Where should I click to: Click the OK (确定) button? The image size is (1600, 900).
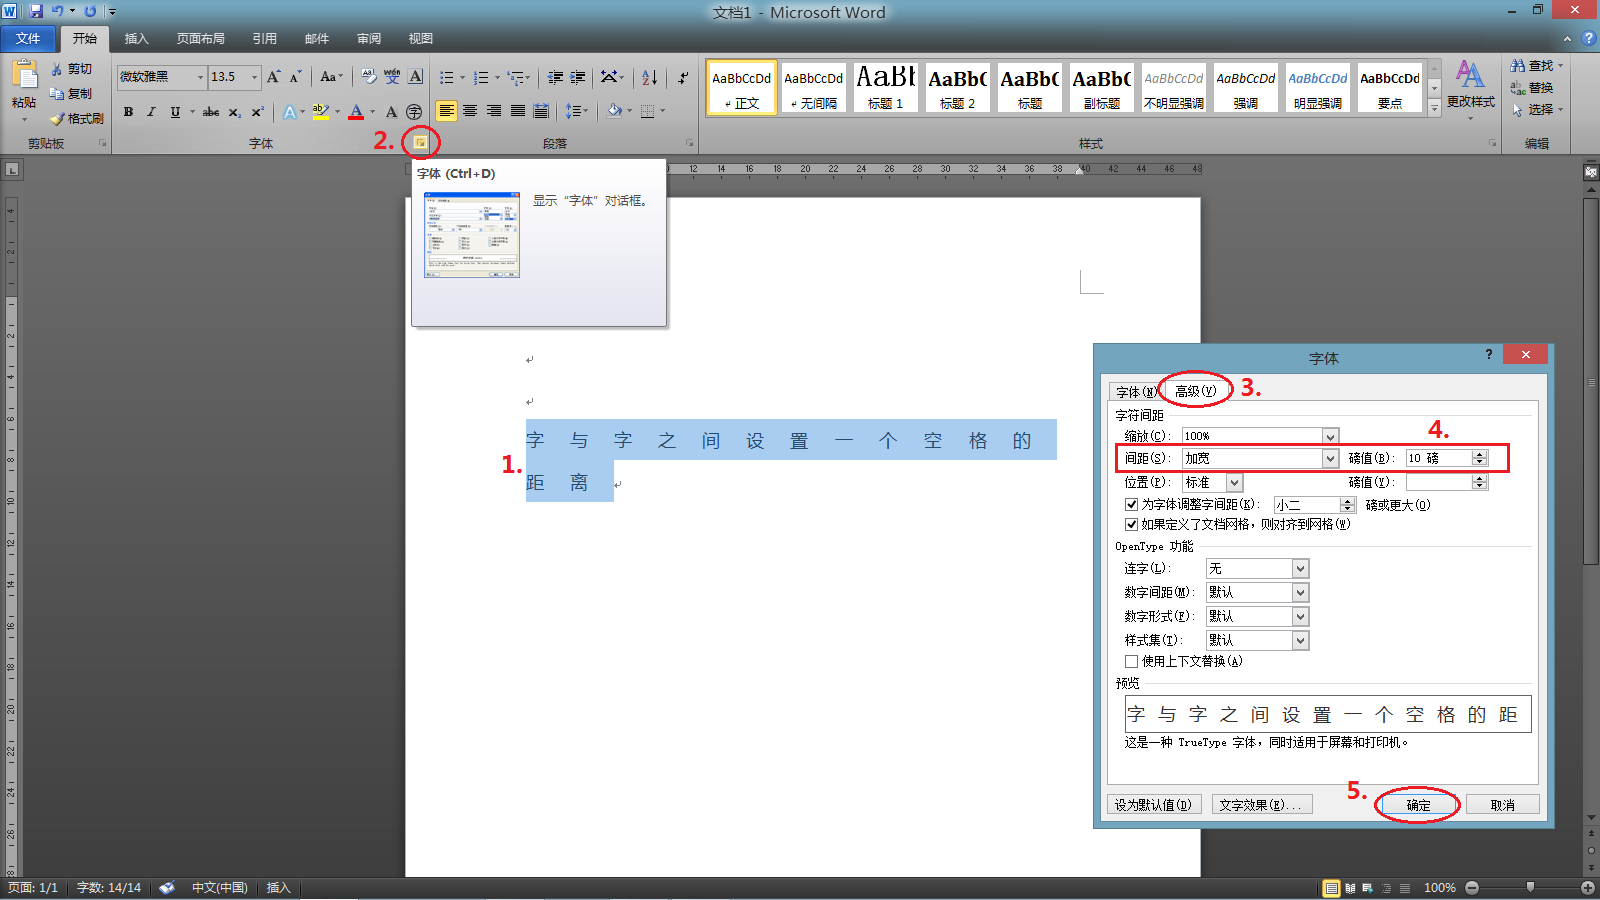[x=1418, y=805]
